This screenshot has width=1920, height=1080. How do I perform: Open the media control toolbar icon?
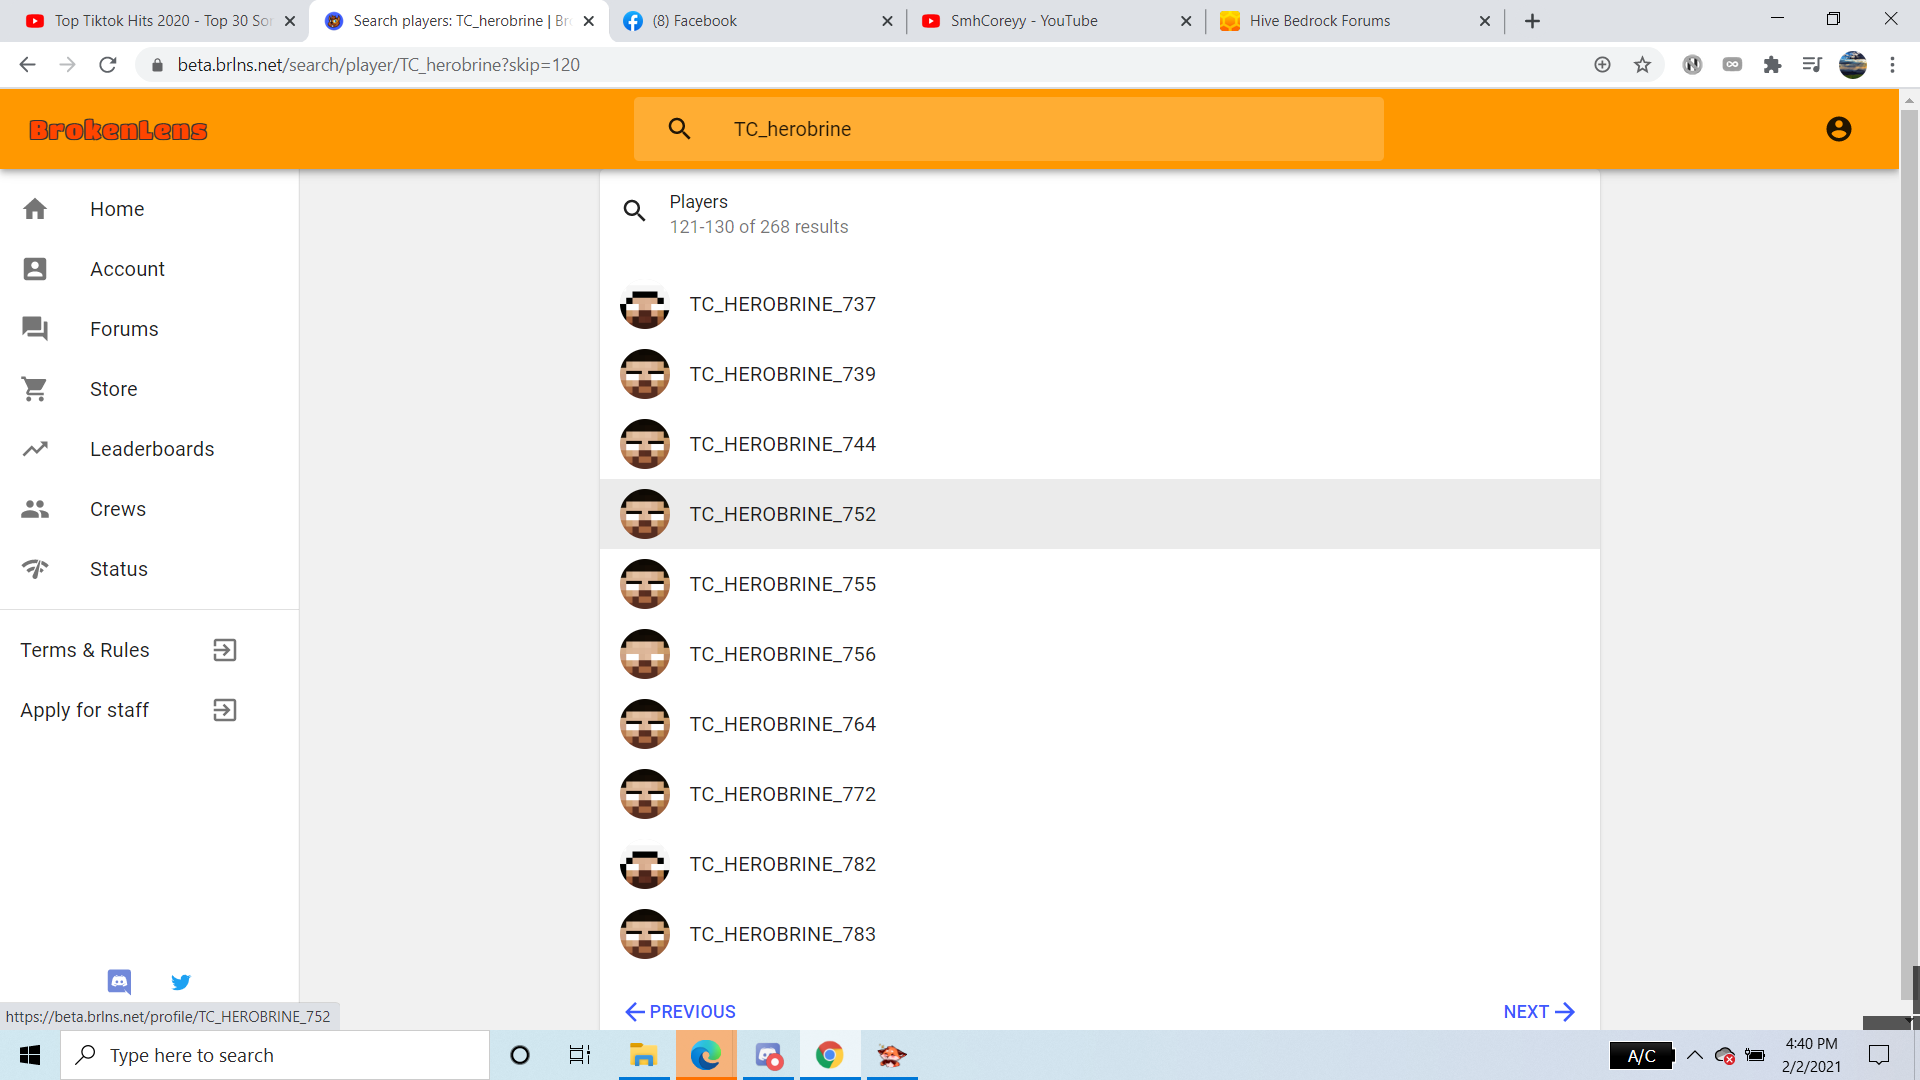point(1812,65)
